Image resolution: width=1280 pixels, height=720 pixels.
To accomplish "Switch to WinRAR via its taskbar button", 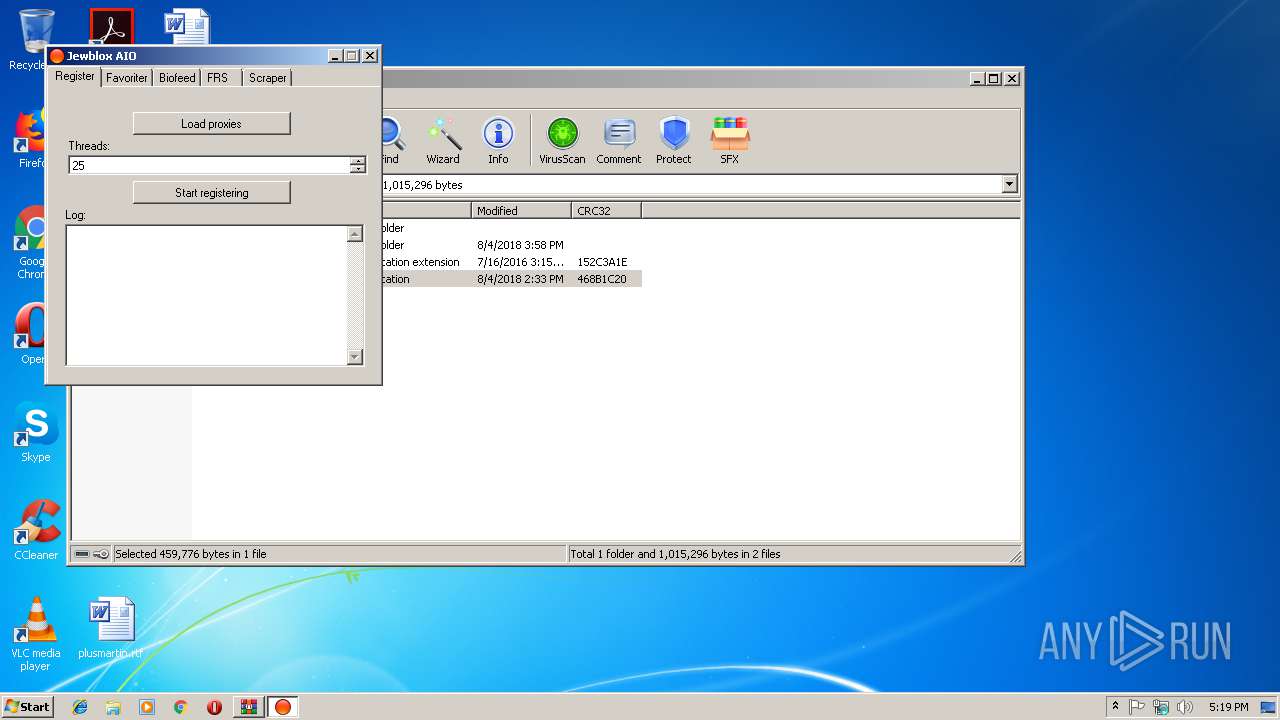I will click(x=248, y=707).
